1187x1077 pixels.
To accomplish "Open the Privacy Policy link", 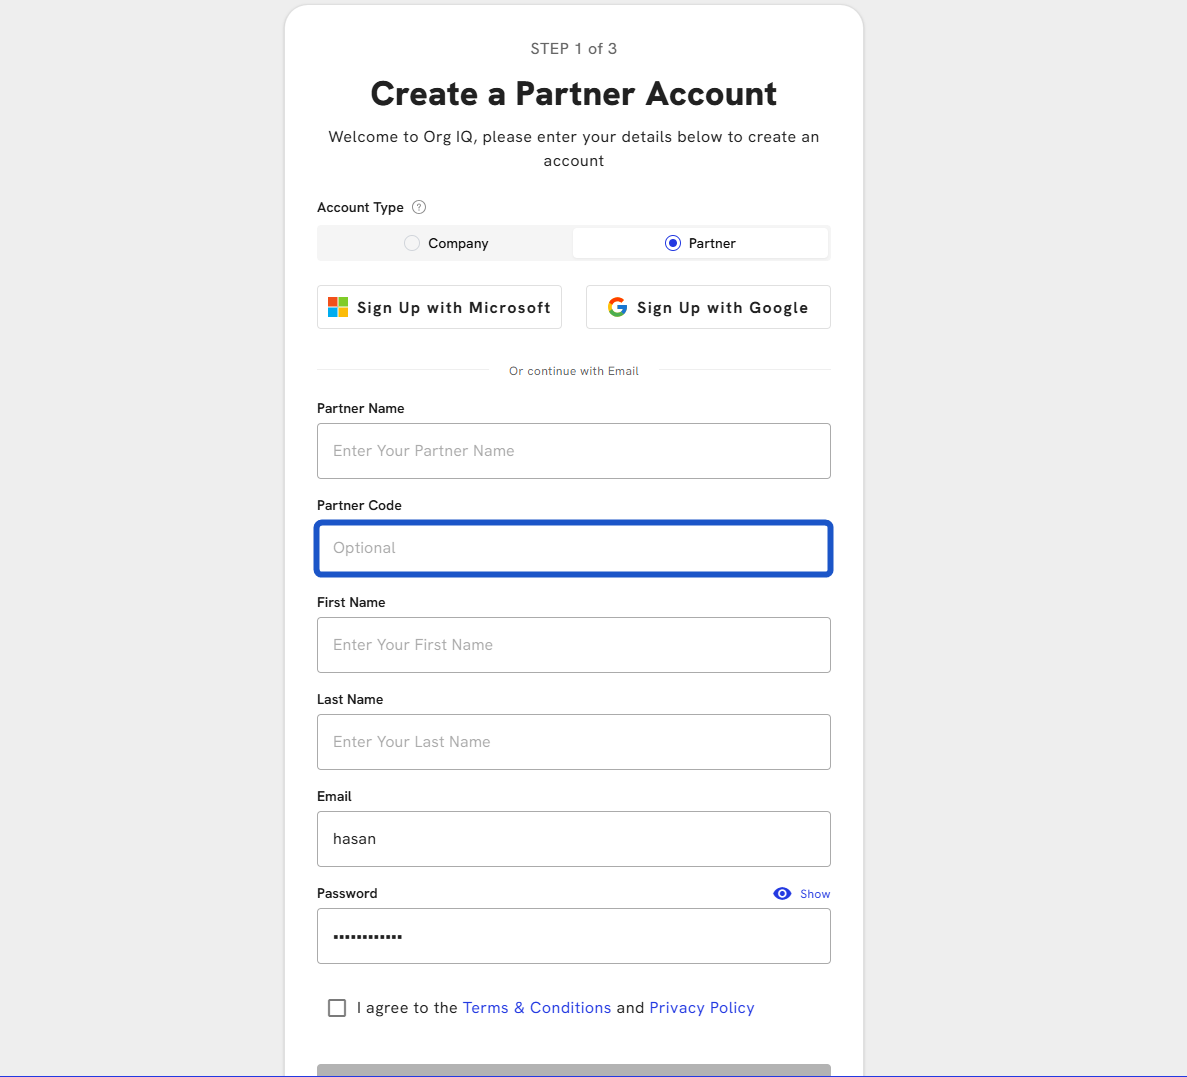I will [x=701, y=1008].
